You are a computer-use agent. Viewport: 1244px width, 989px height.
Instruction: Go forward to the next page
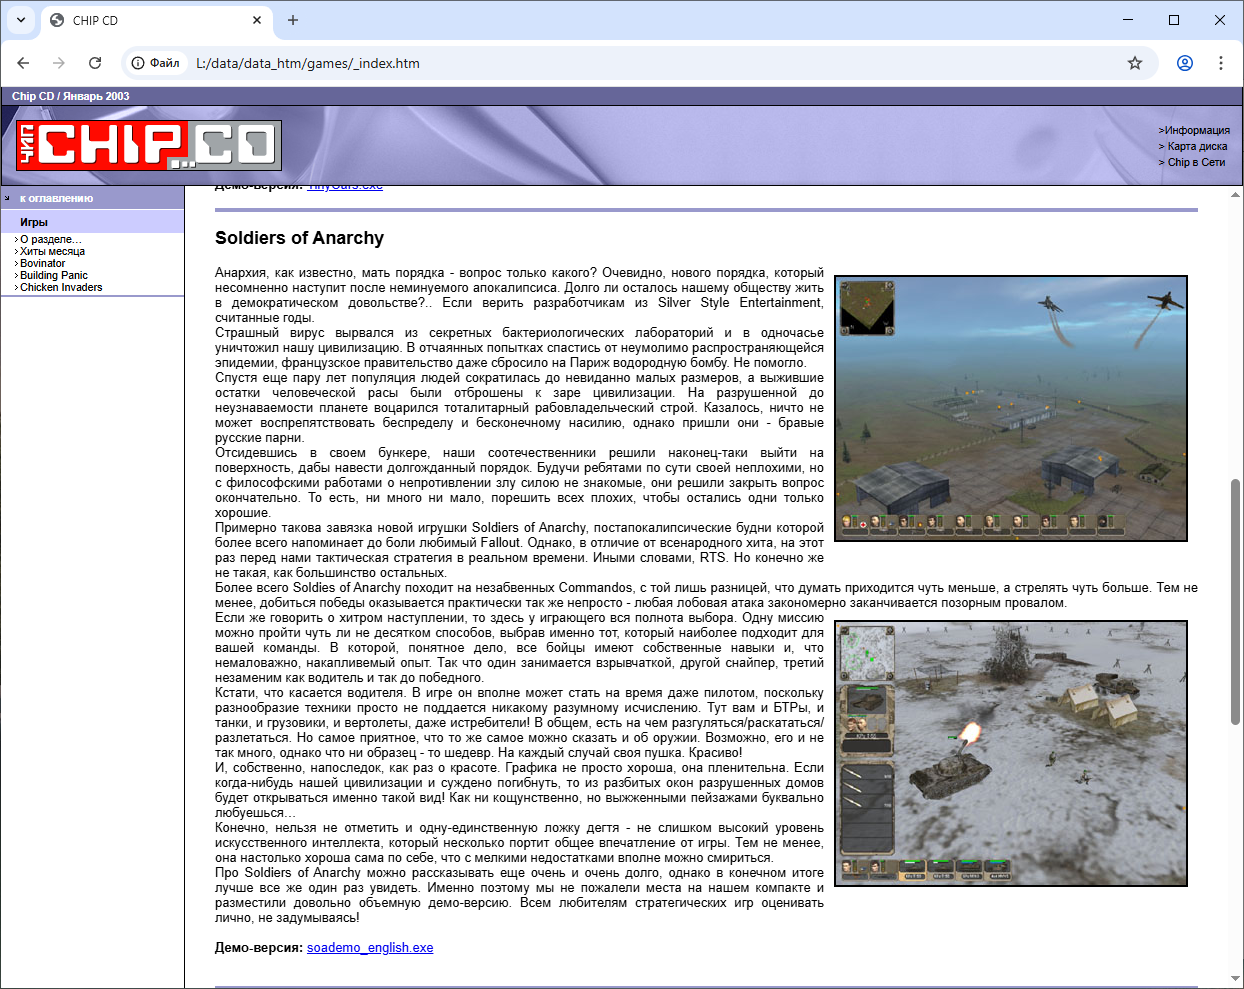coord(59,63)
